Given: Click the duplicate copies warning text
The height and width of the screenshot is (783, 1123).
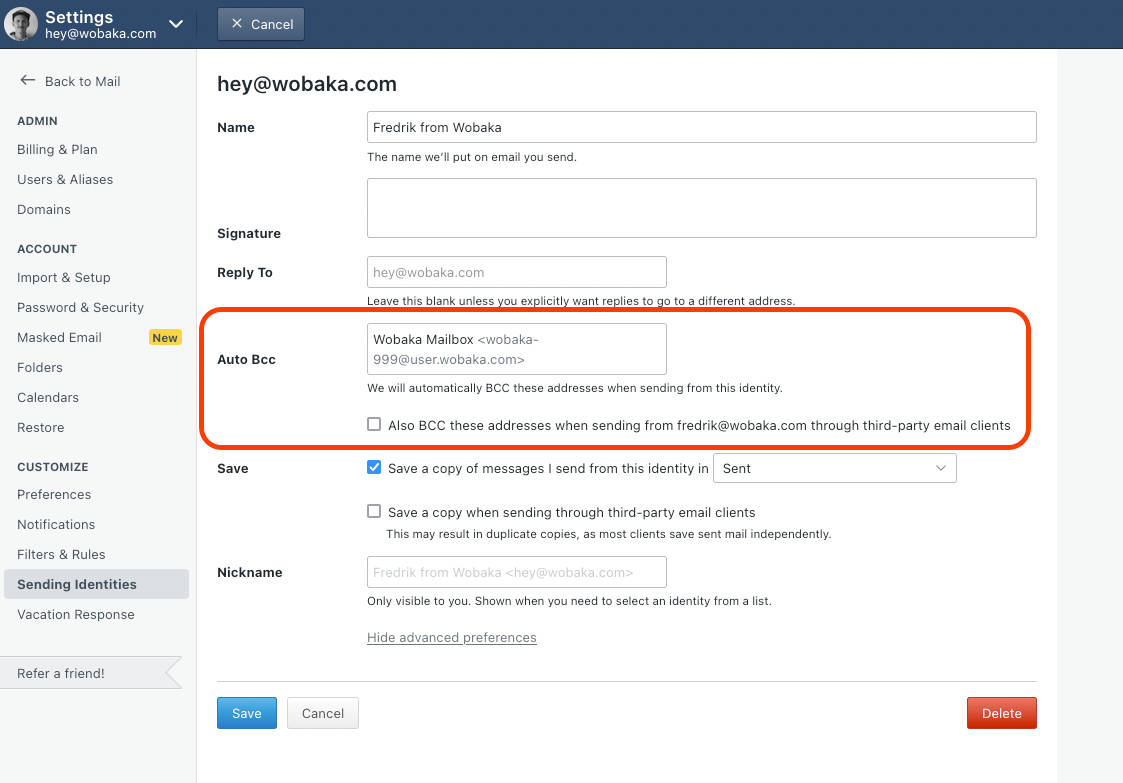Looking at the screenshot, I should click(609, 534).
